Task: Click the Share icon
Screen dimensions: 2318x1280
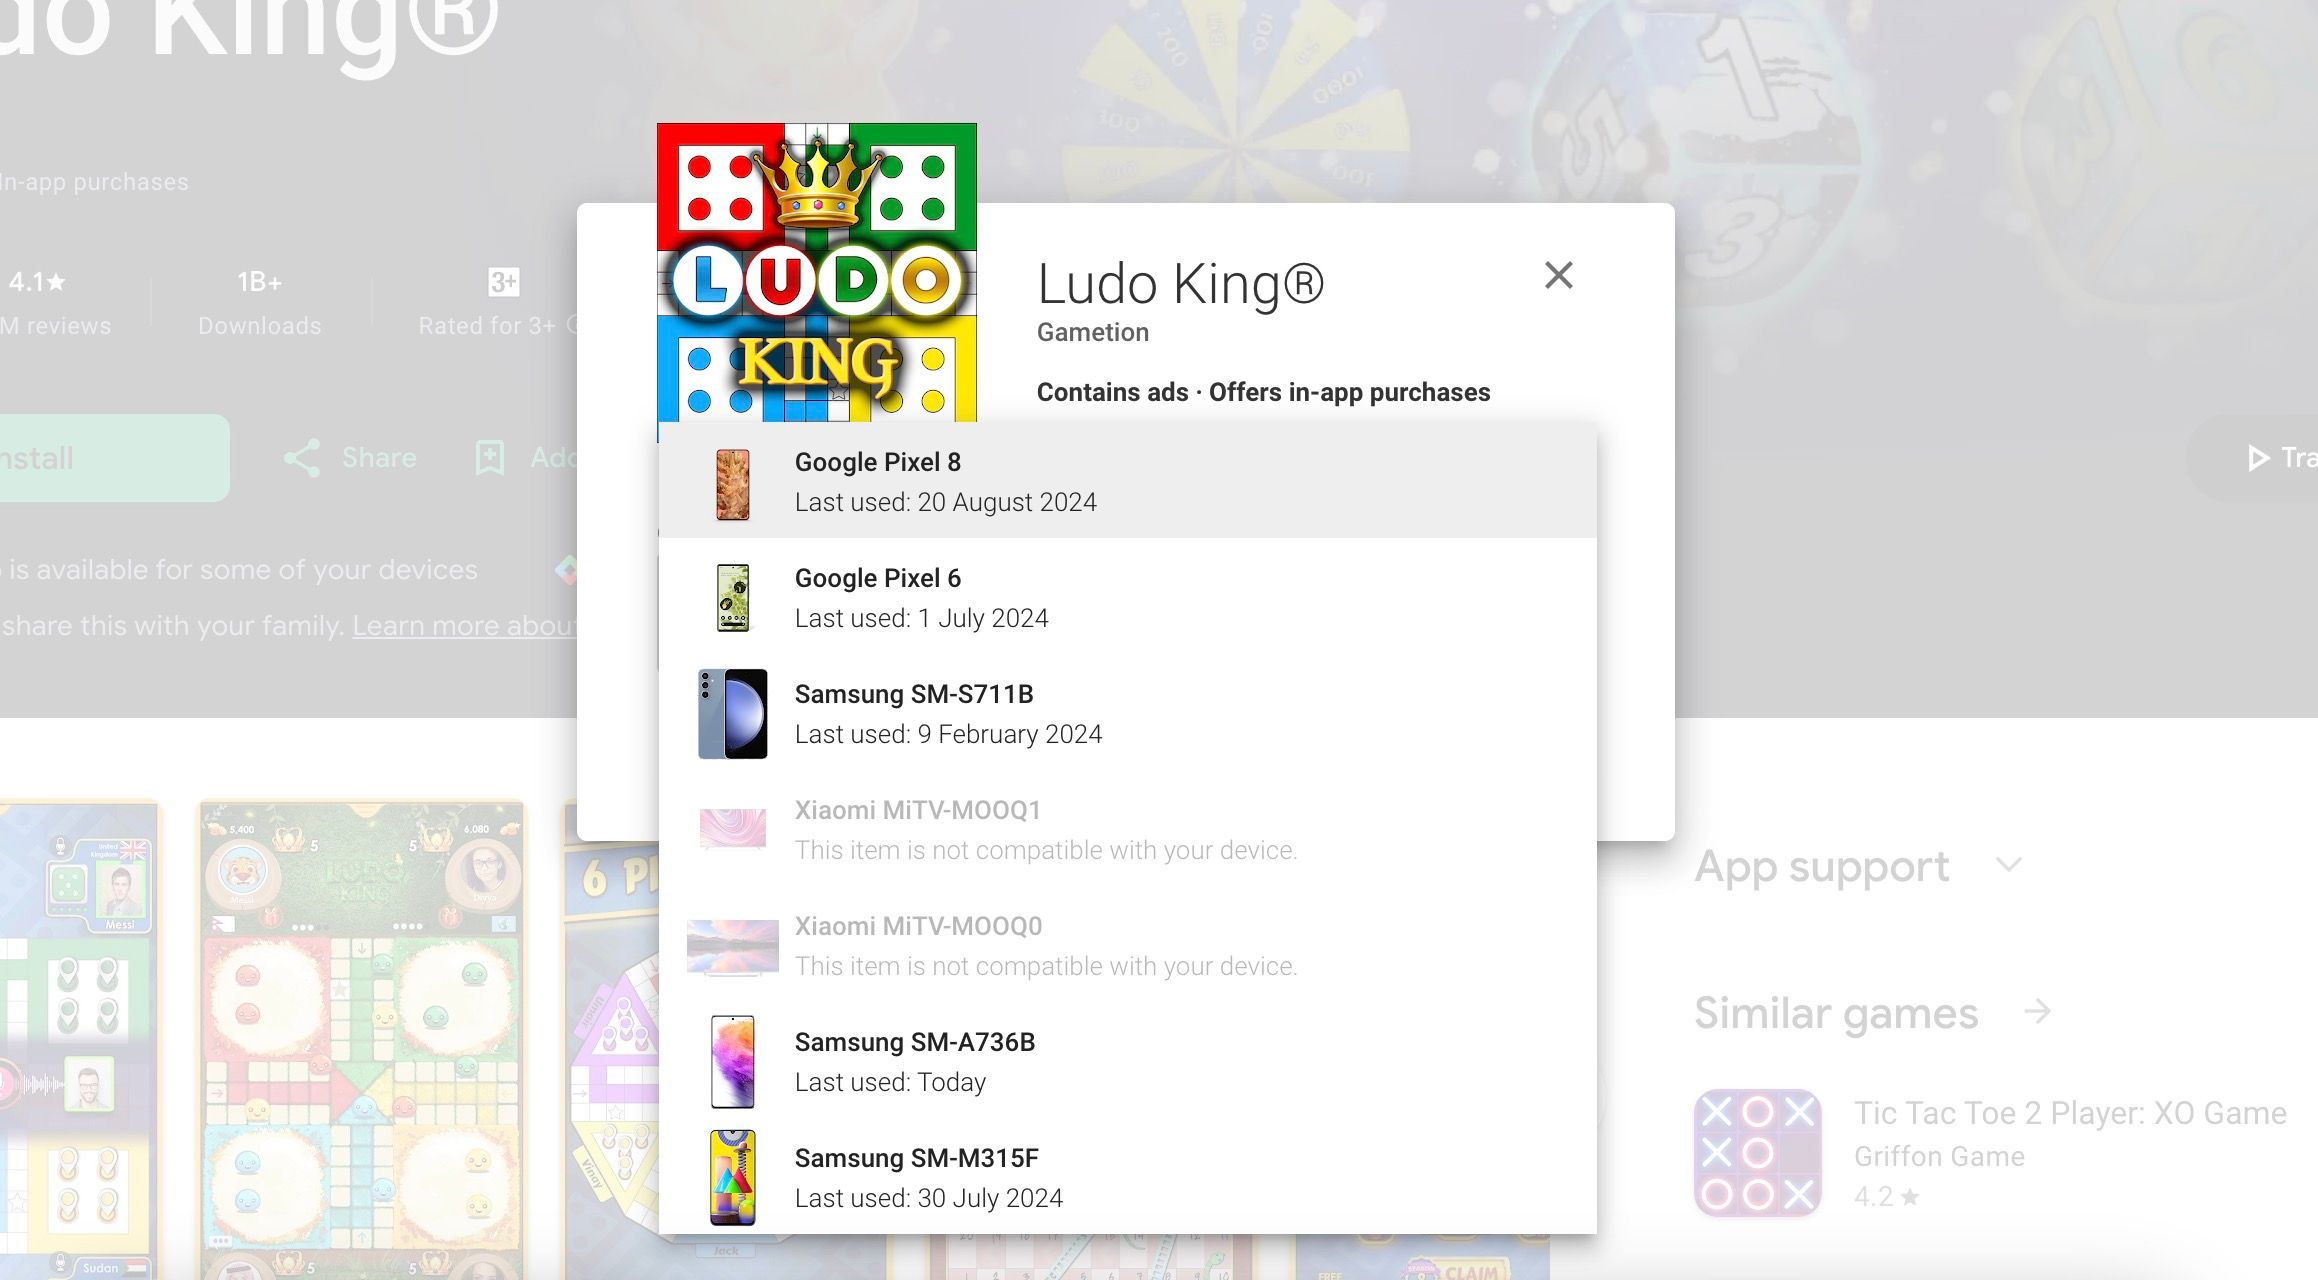Action: coord(302,458)
